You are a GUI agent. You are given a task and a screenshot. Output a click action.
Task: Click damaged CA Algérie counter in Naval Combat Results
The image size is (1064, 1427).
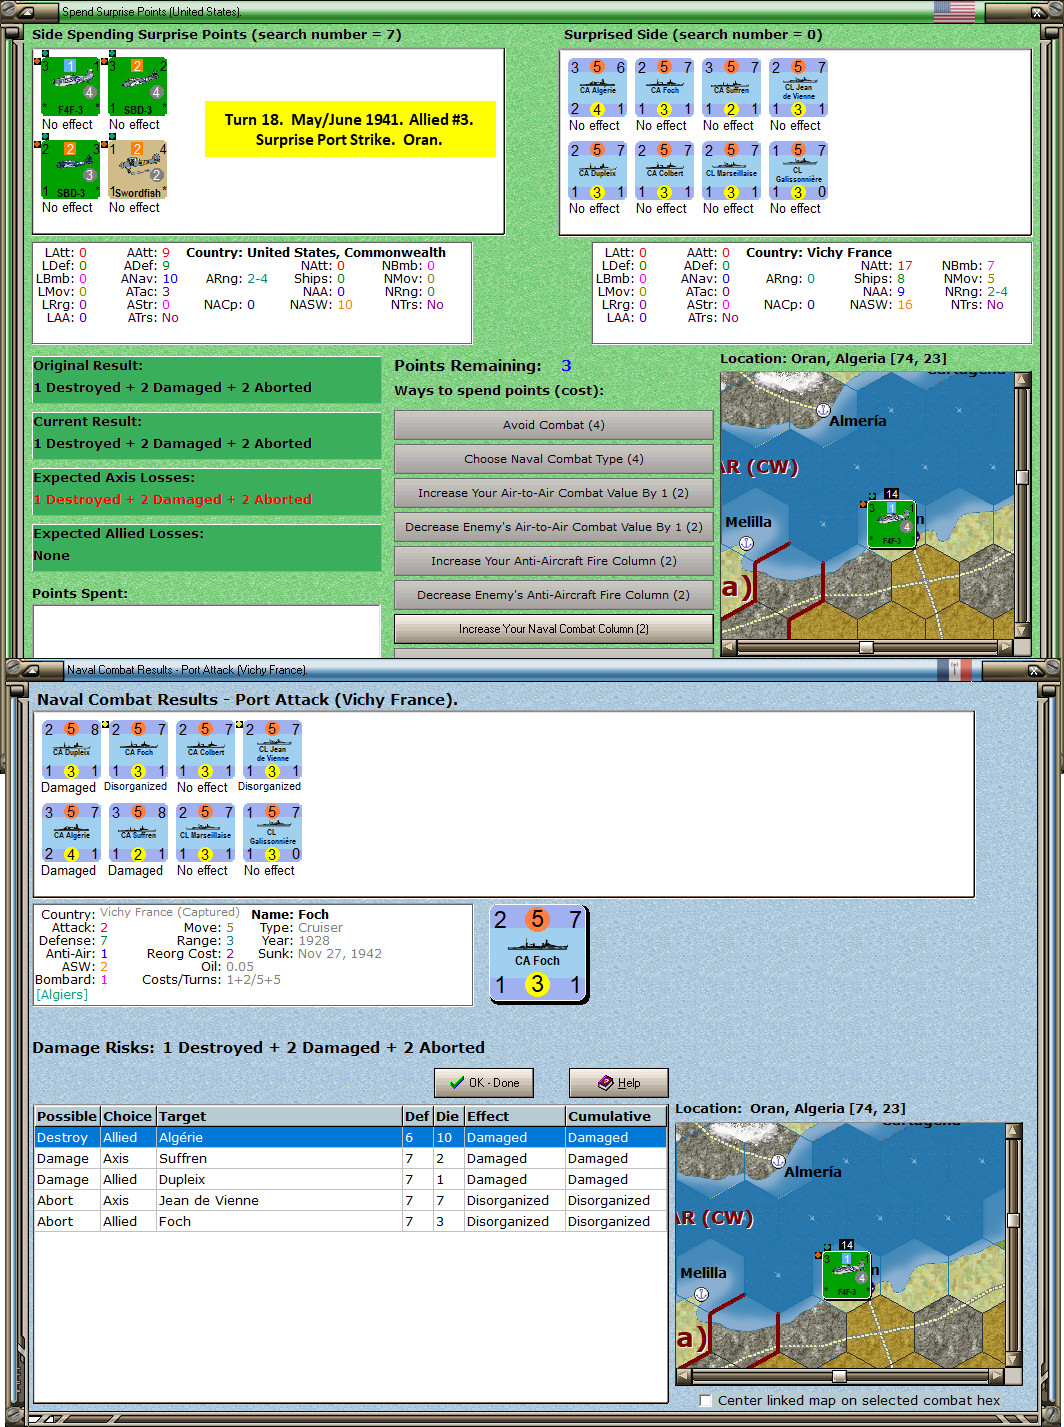(71, 833)
